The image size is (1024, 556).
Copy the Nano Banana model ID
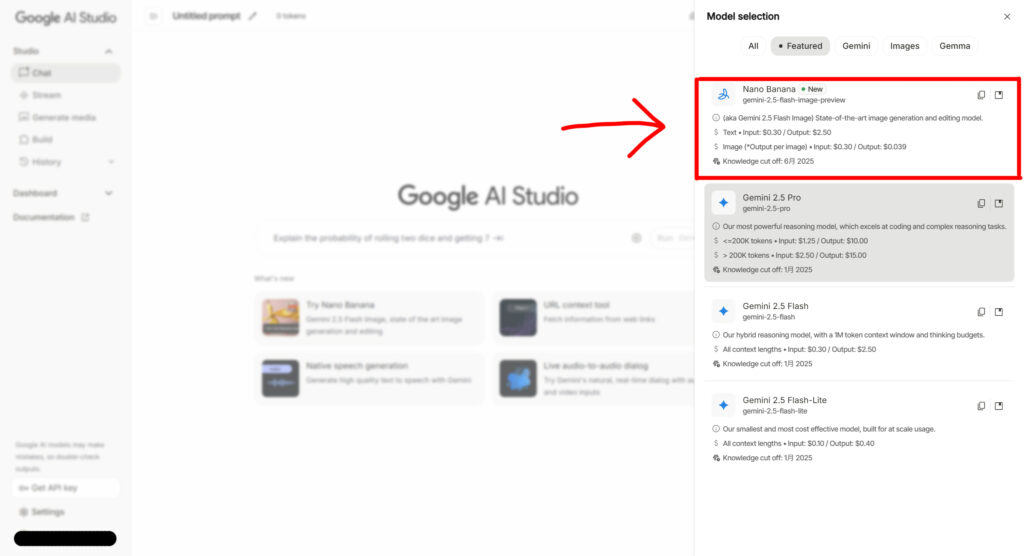(981, 95)
